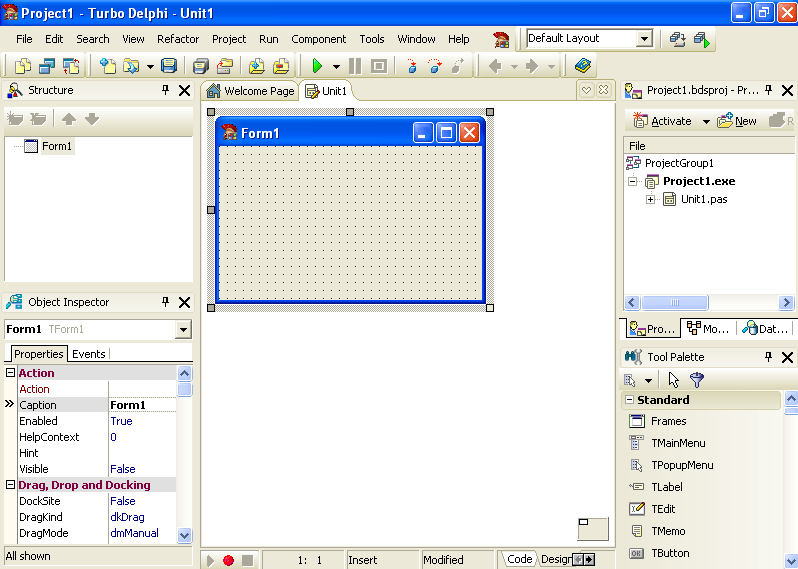Expand the Unit1.pas tree node
Image resolution: width=798 pixels, height=569 pixels.
(650, 199)
